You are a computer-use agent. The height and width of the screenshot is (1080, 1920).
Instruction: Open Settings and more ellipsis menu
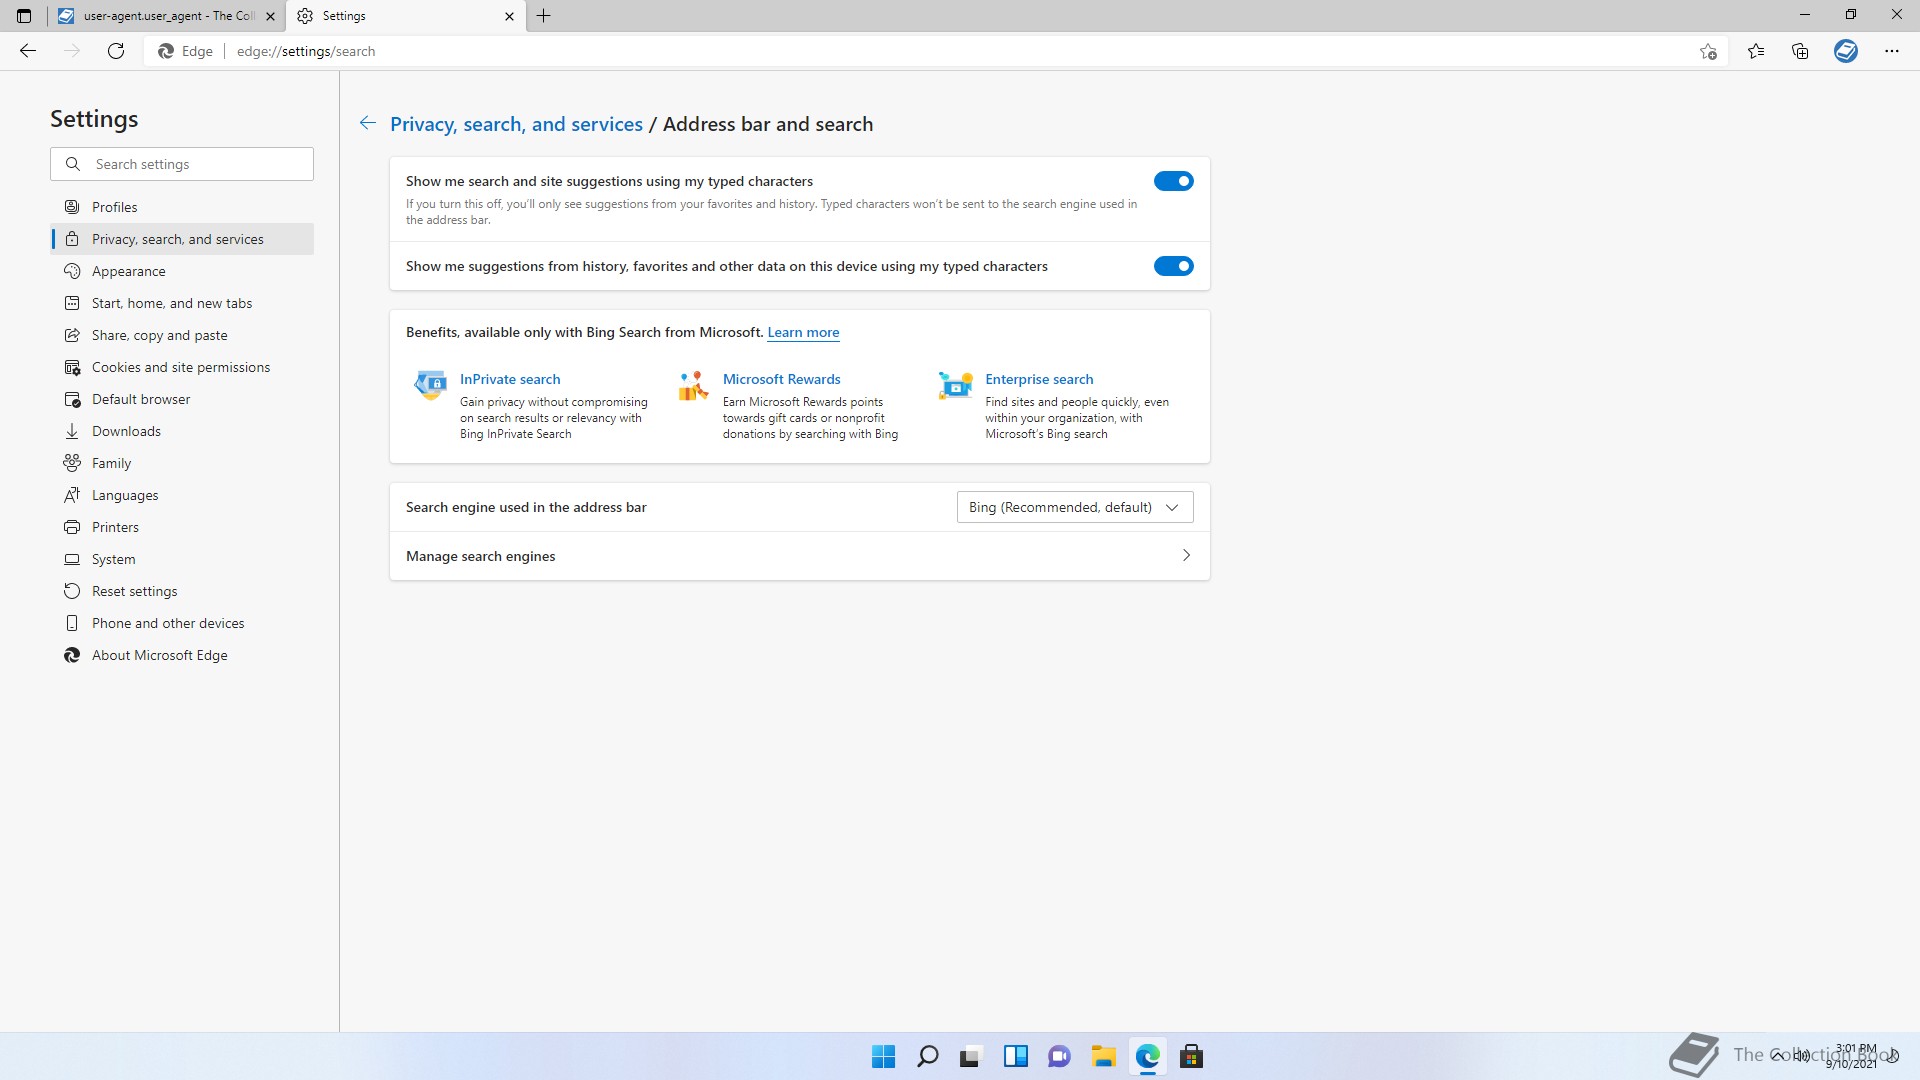point(1892,51)
